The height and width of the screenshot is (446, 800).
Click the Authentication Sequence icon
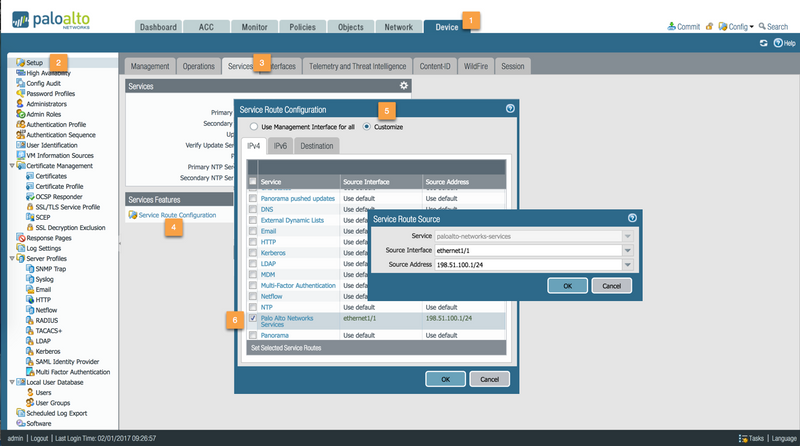(x=20, y=135)
